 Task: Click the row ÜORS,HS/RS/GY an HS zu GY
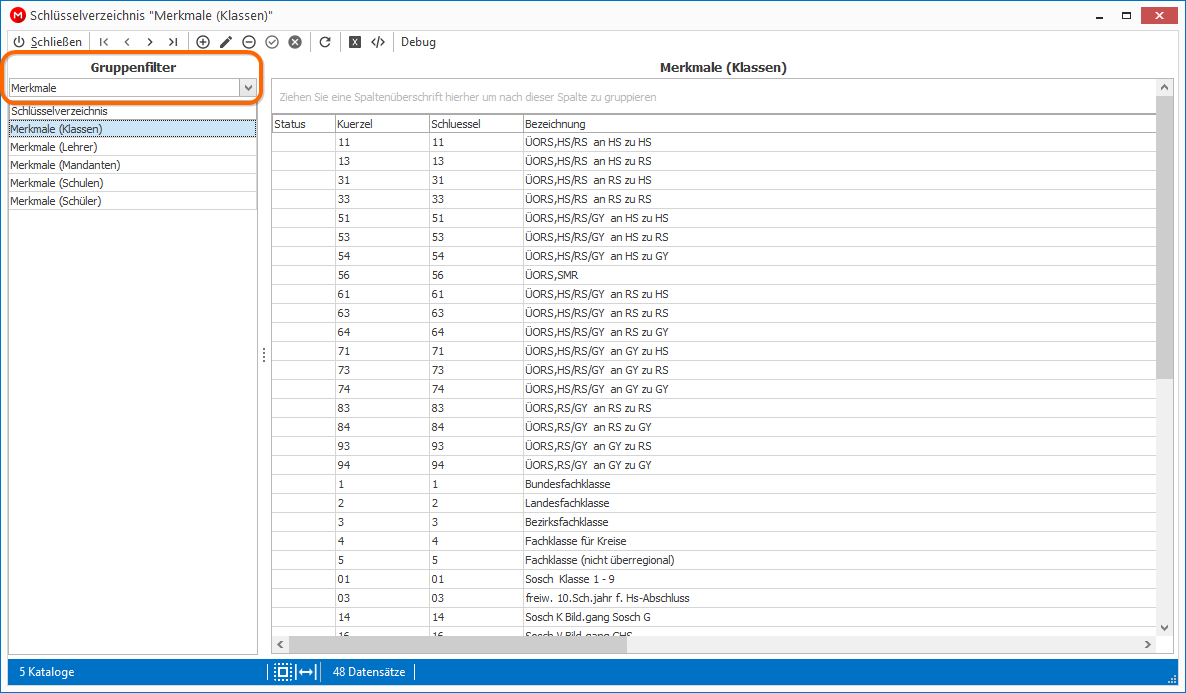click(714, 256)
